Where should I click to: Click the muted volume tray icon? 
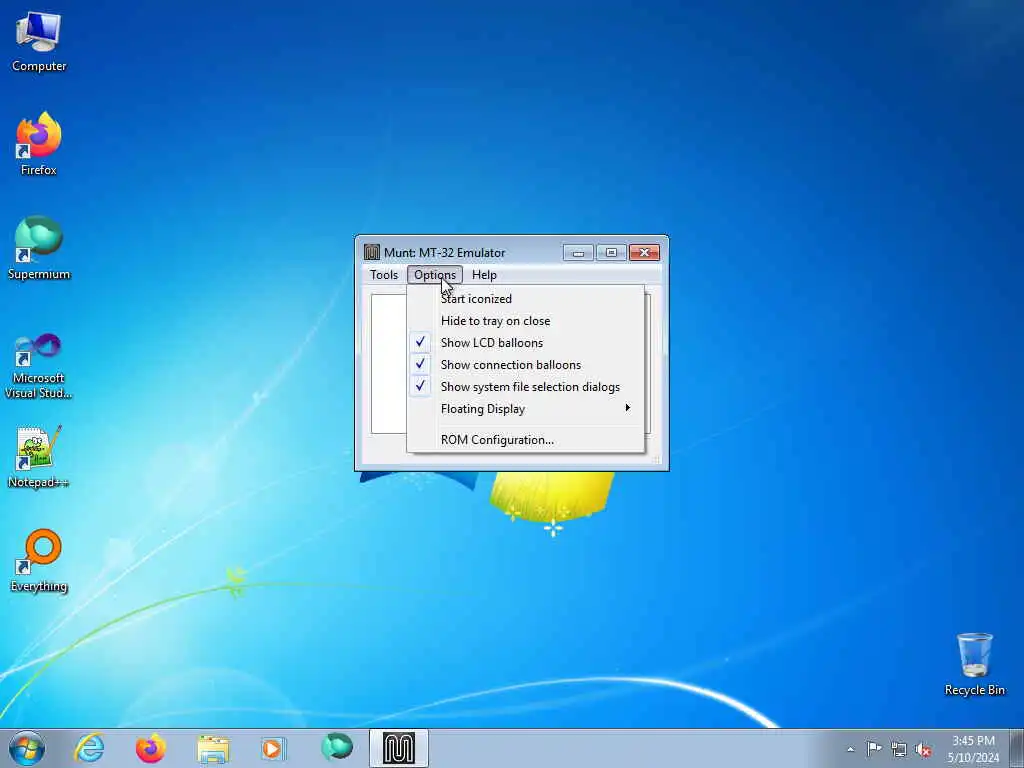[x=923, y=749]
